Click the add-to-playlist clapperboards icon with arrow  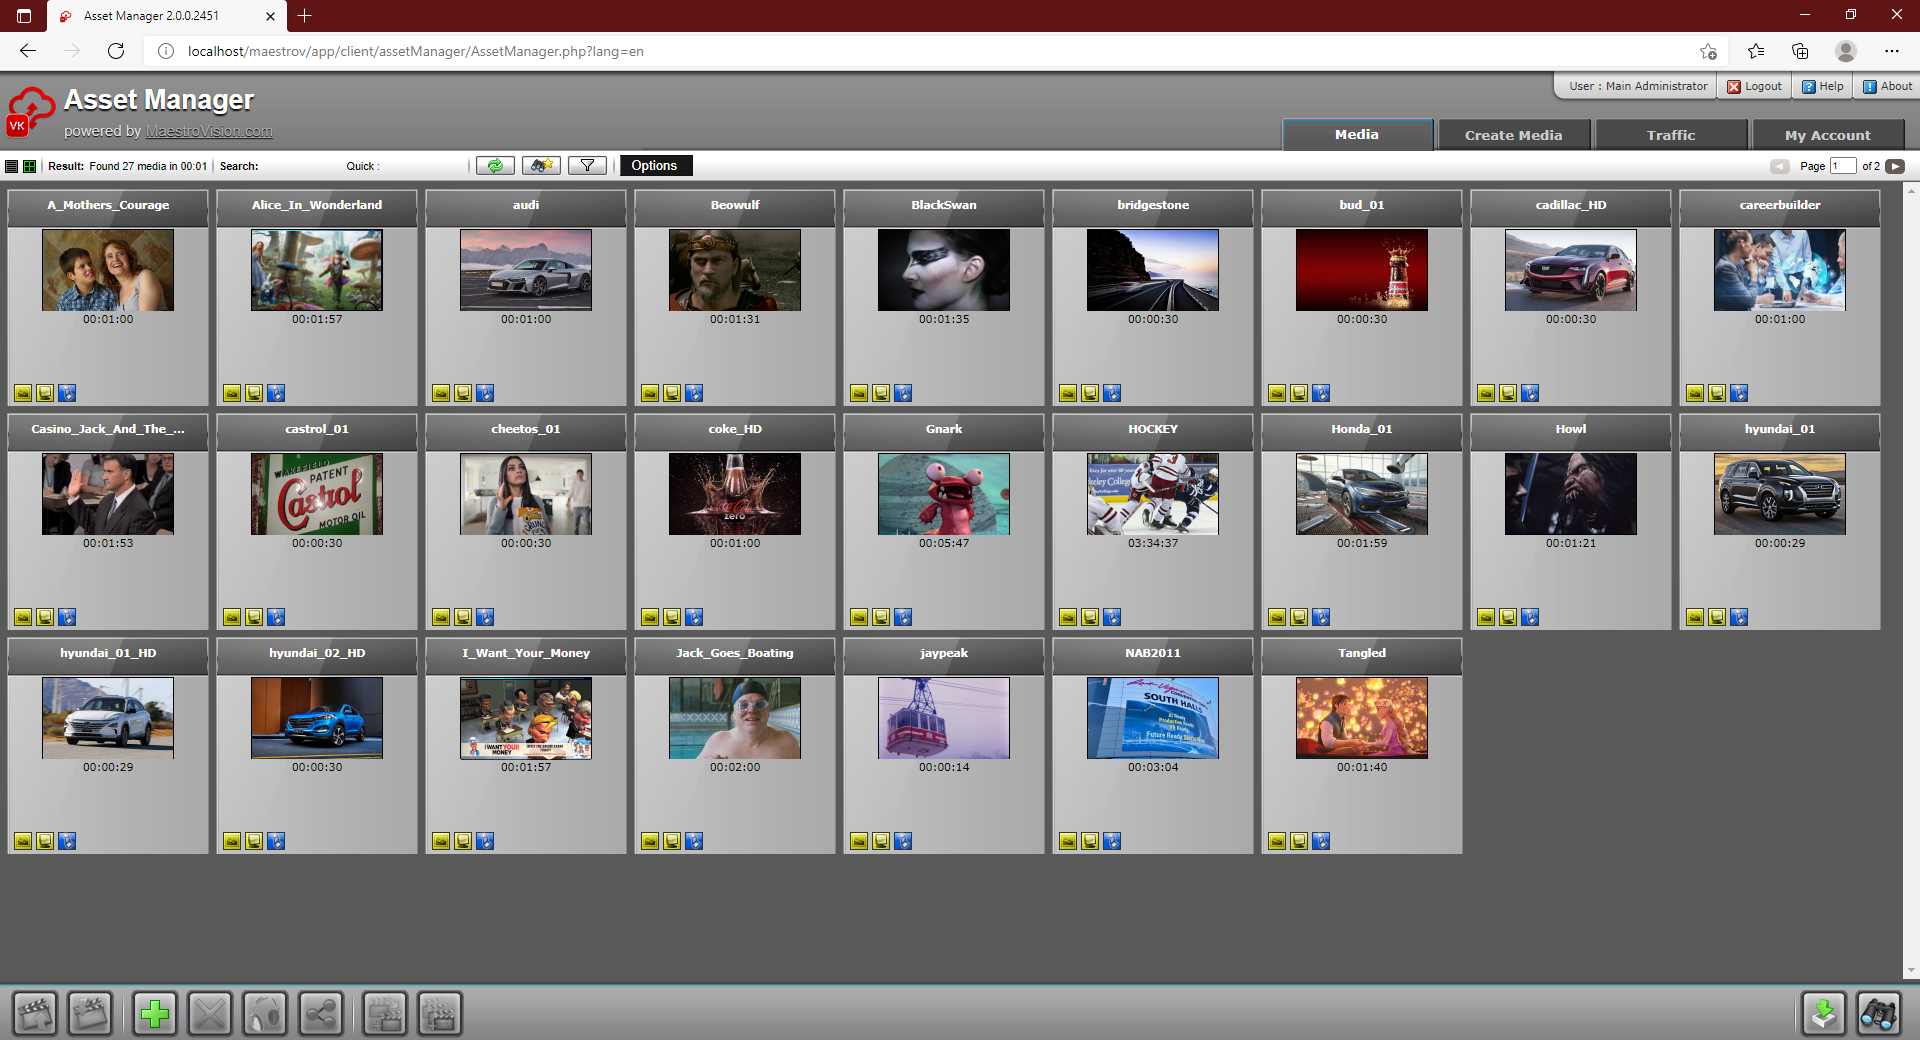pyautogui.click(x=385, y=1014)
